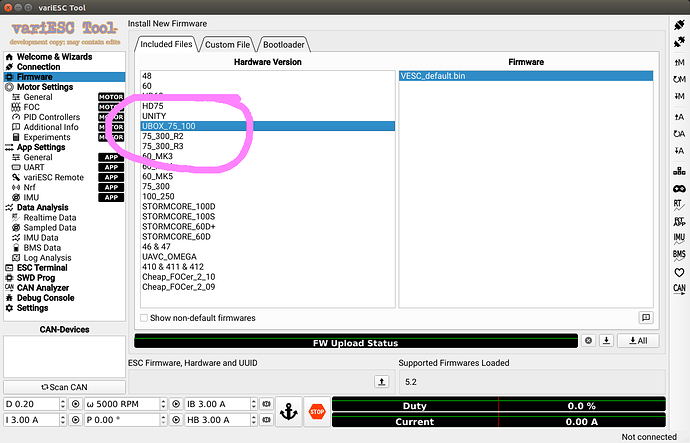Read motor configuration with up-arrow M icon

point(679,62)
